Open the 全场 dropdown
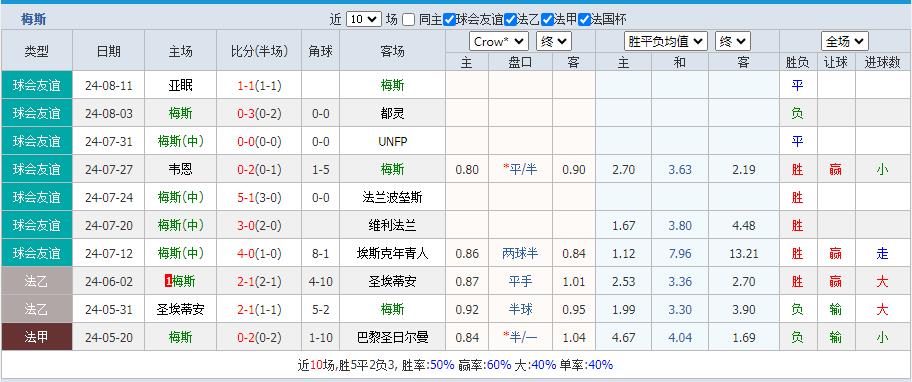The height and width of the screenshot is (382, 912). coord(845,41)
